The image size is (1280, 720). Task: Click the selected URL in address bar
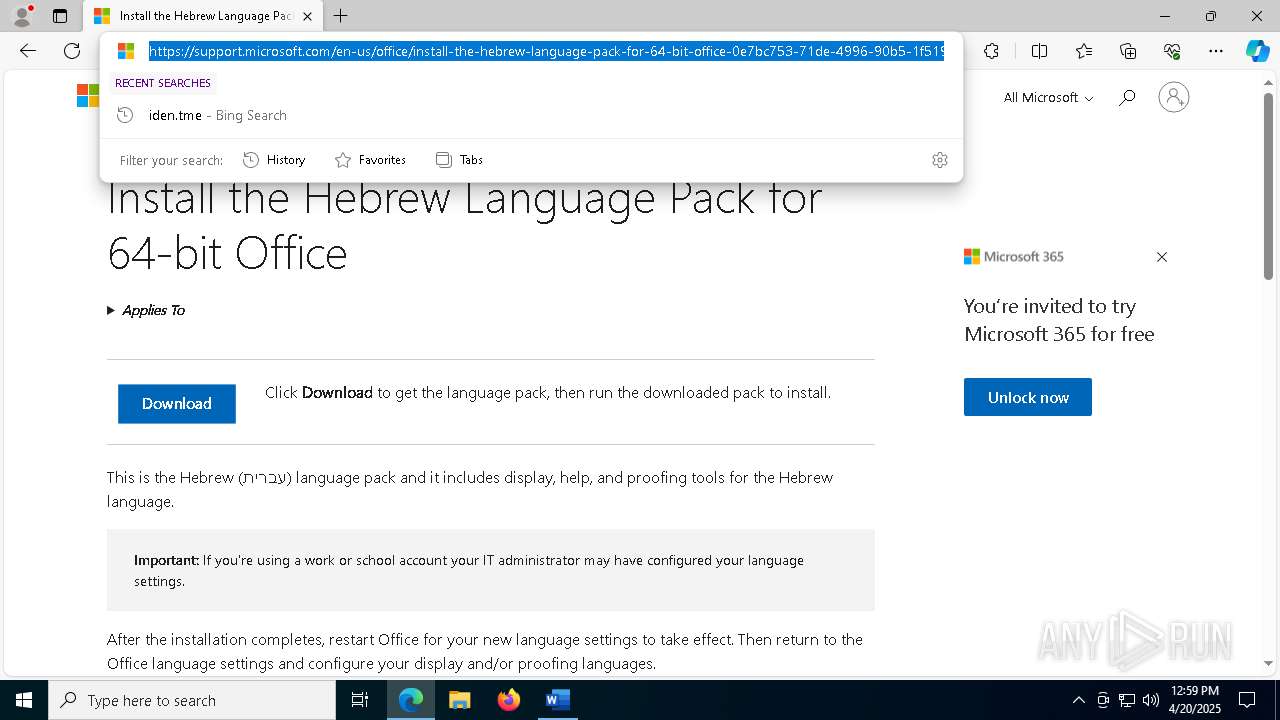[546, 51]
